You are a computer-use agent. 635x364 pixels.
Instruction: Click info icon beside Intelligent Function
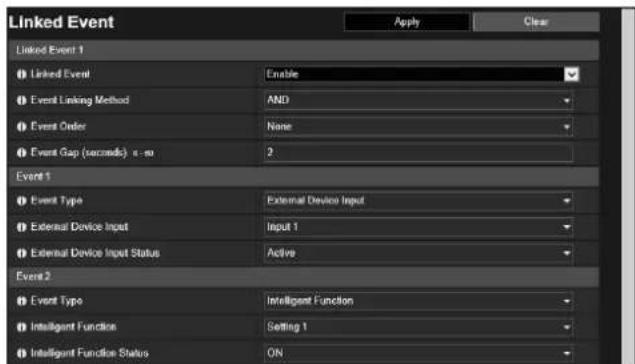point(21,327)
